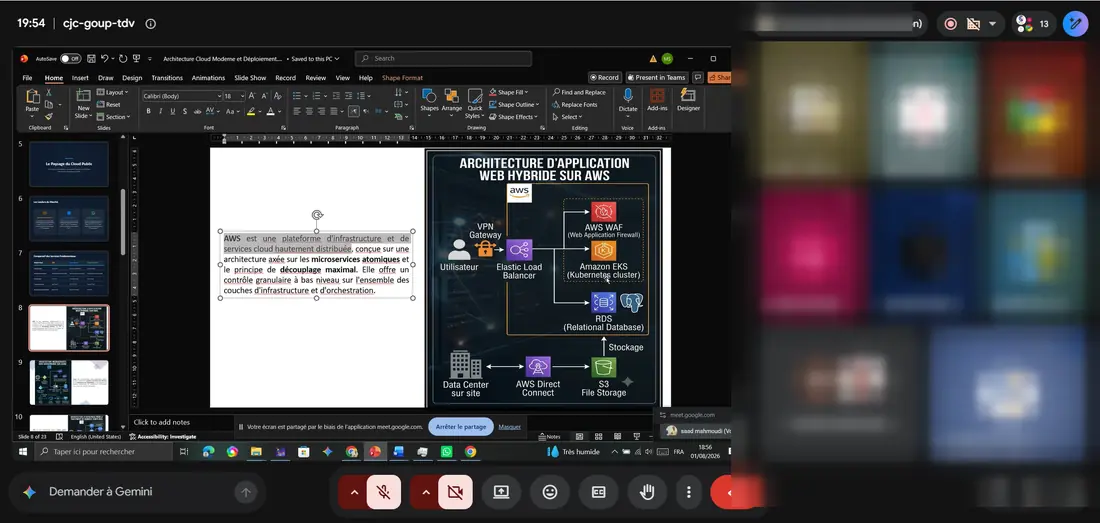Apply text highlight color
The width and height of the screenshot is (1100, 523).
pos(251,111)
